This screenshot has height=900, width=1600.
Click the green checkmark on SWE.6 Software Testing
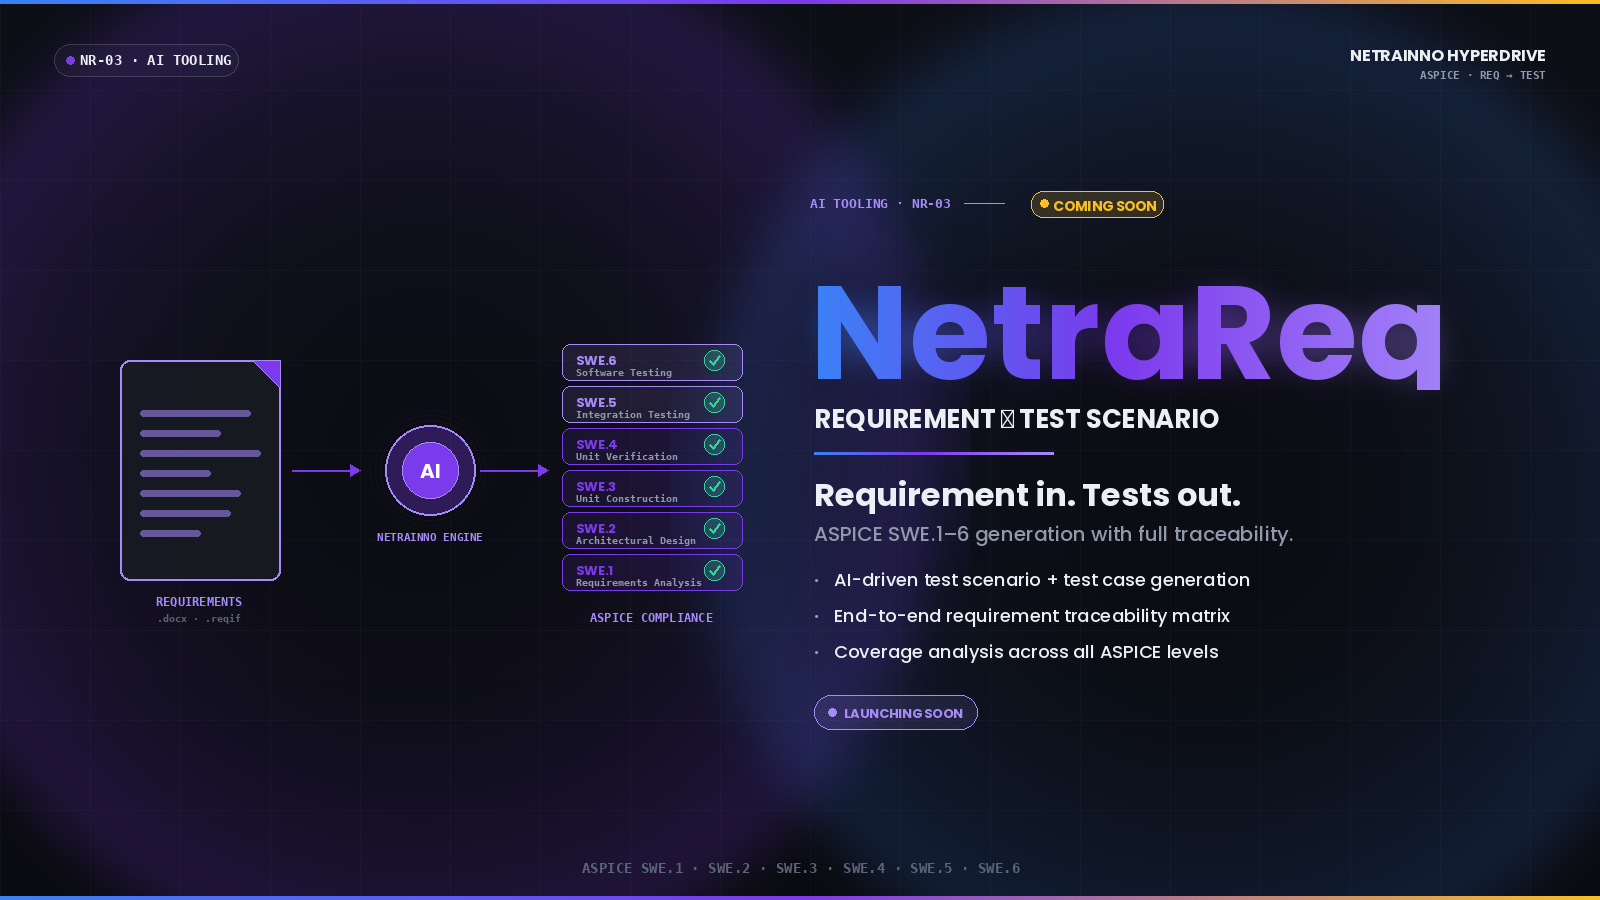pos(714,361)
